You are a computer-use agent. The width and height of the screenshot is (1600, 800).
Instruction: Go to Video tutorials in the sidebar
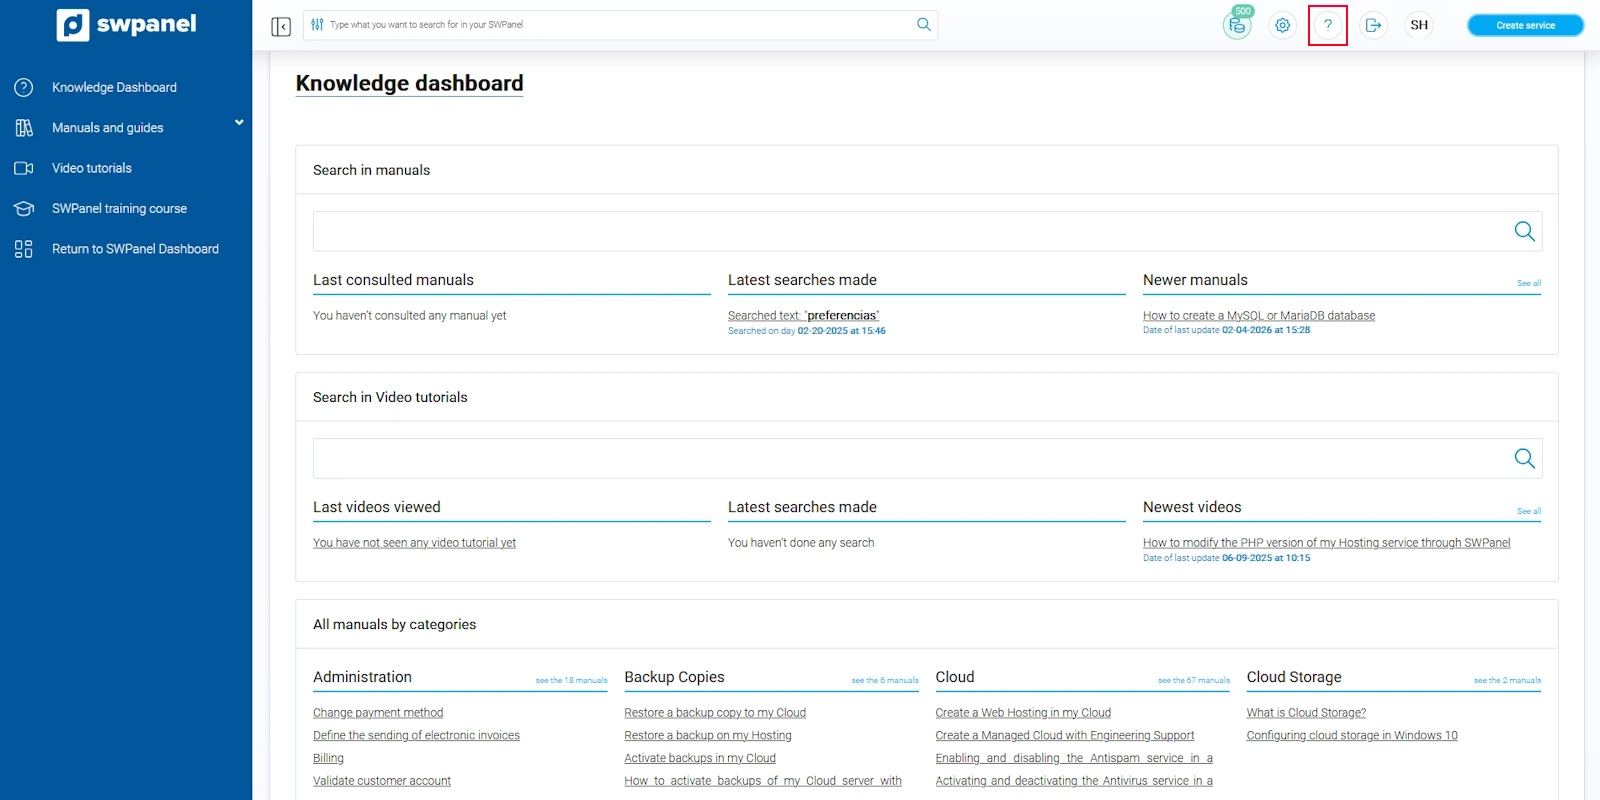(92, 168)
